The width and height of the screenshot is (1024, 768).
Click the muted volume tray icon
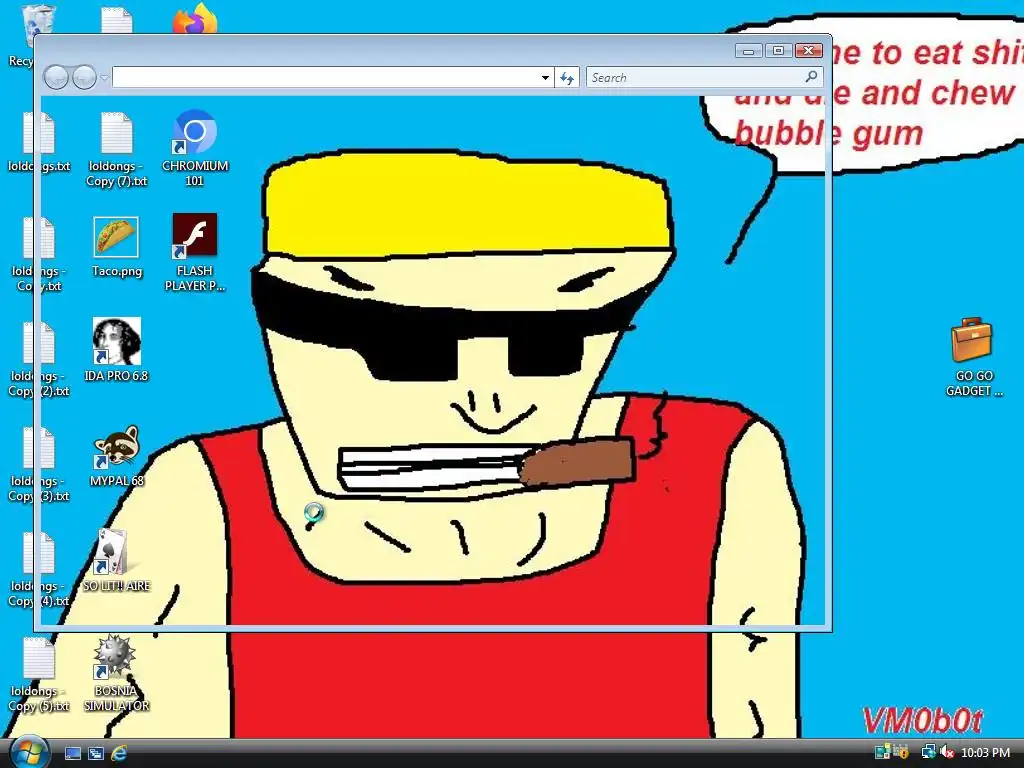[948, 753]
